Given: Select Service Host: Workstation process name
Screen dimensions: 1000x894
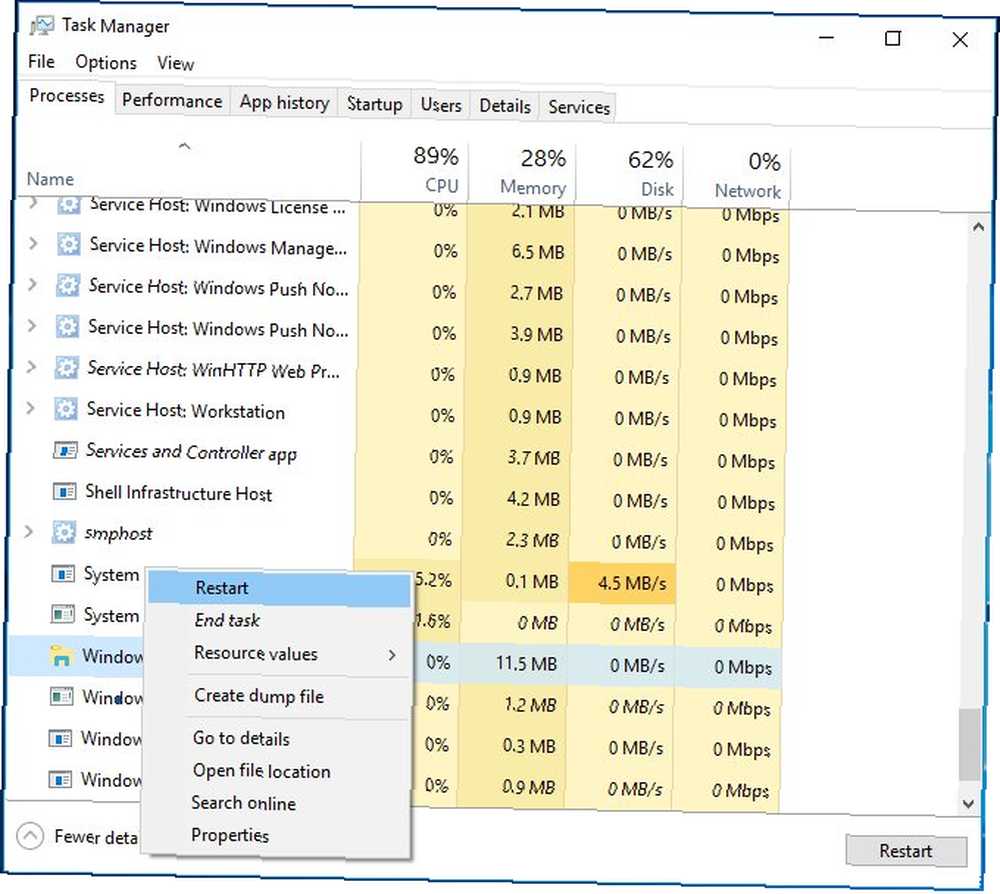Looking at the screenshot, I should click(x=186, y=411).
